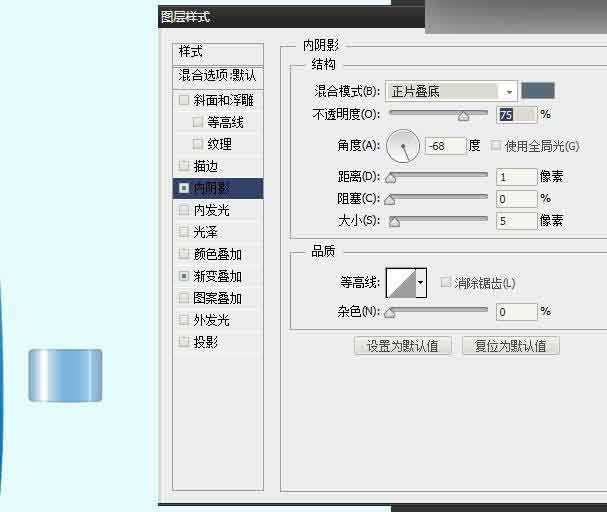Click the angle field showing -68
Viewport: 607px width, 512px height.
(x=445, y=146)
